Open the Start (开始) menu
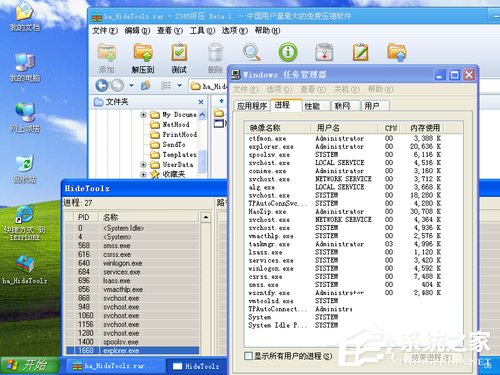The width and height of the screenshot is (500, 375). 29,366
